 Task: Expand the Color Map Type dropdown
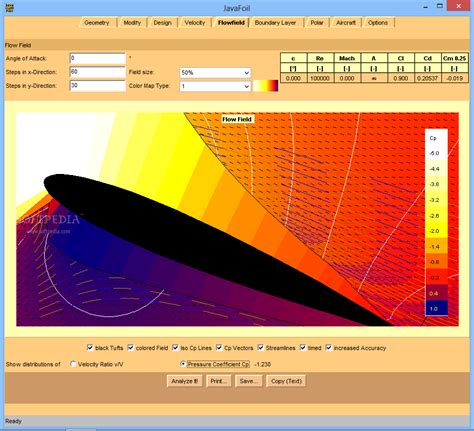click(x=215, y=86)
